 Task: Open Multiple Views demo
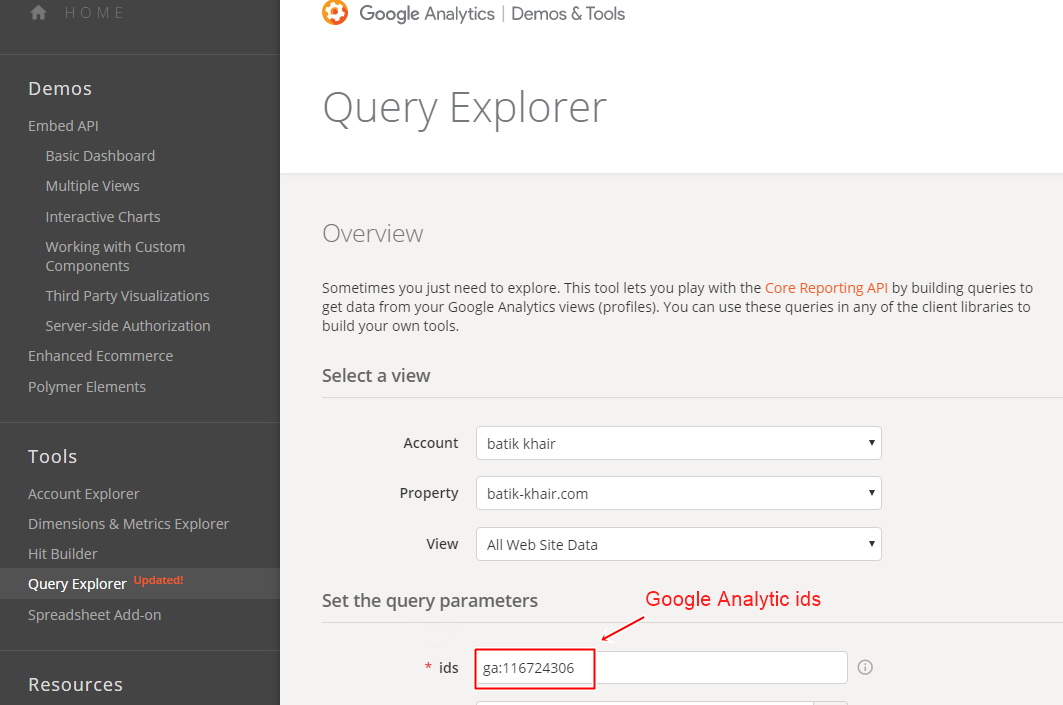tap(92, 186)
